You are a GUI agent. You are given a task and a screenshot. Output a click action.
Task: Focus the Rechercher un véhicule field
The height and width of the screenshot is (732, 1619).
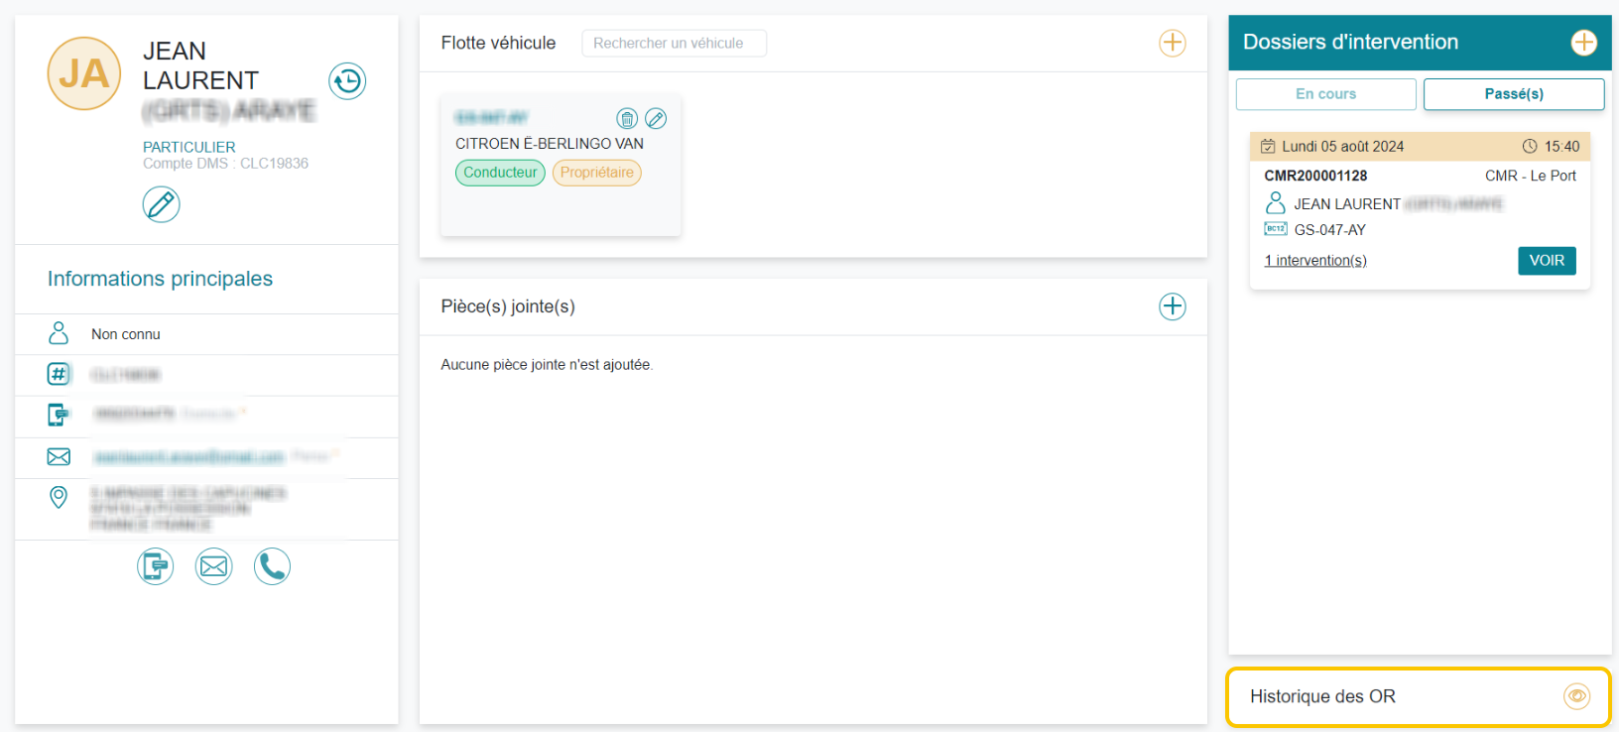(674, 43)
